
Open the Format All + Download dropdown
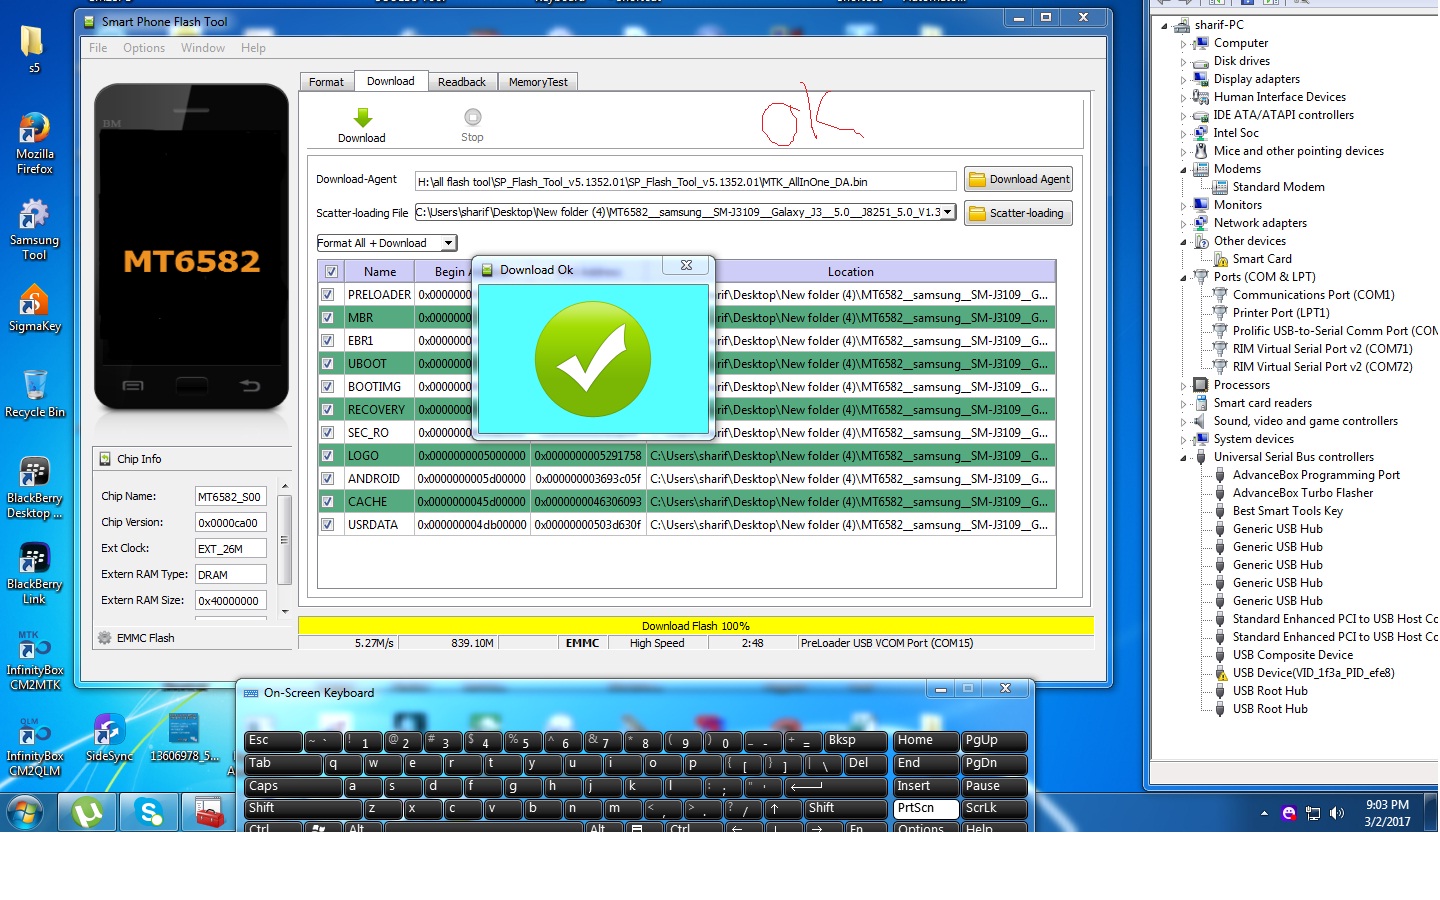(449, 243)
